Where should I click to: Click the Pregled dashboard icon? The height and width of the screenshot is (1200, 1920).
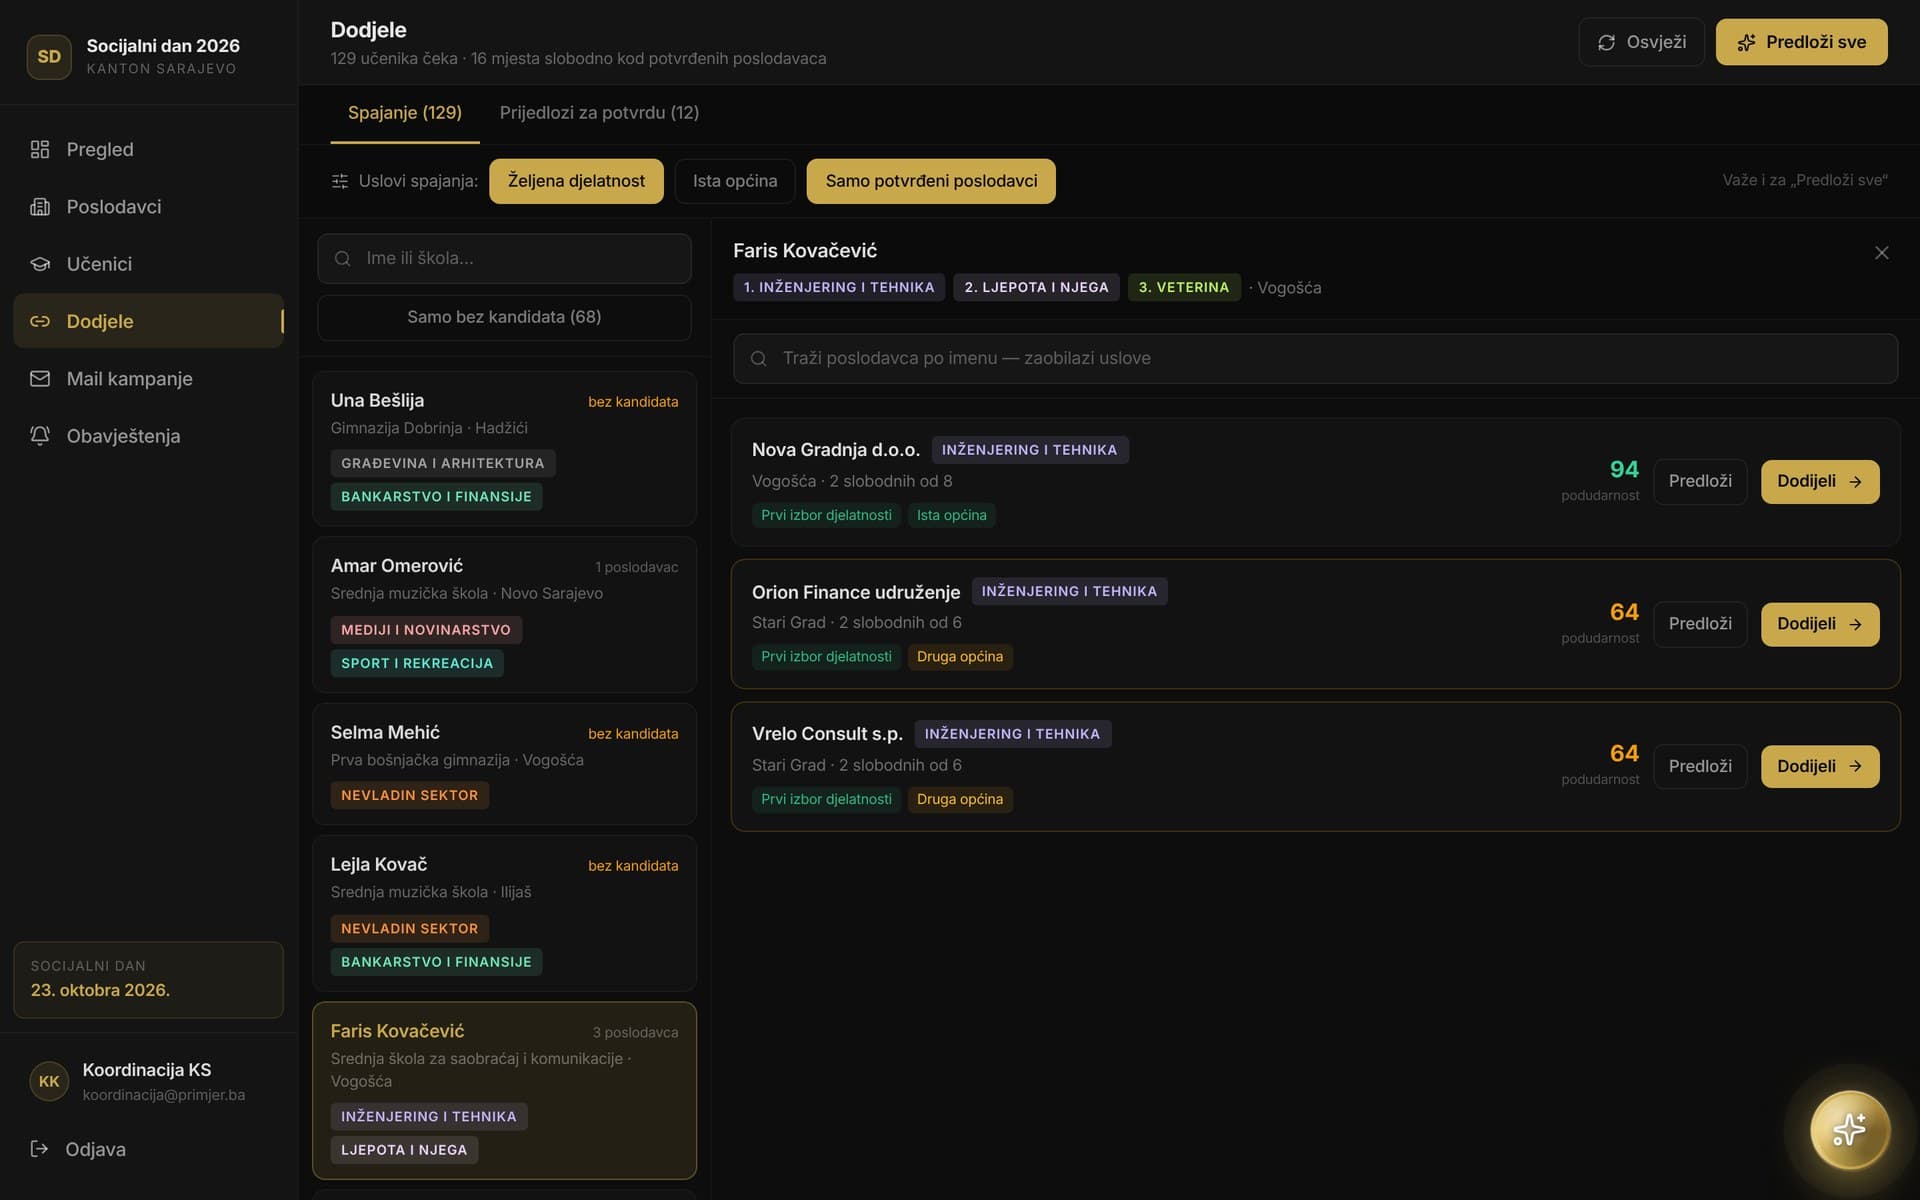click(x=40, y=149)
